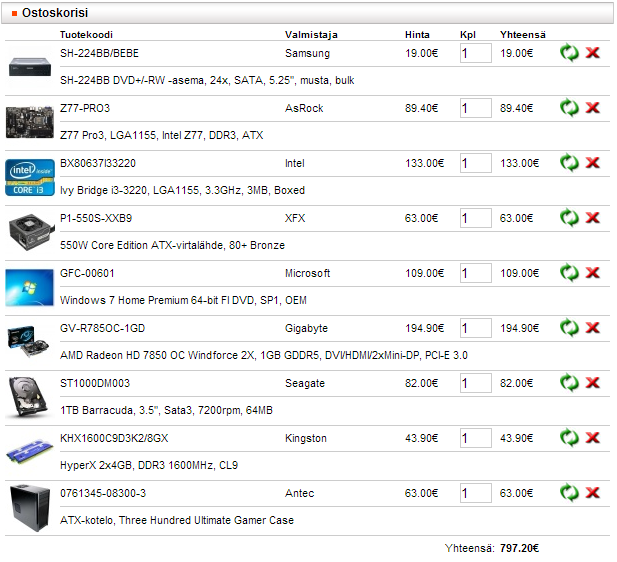
Task: Refresh quantity for Kingston KHX1600C9D3K2/8GX row
Action: click(569, 438)
